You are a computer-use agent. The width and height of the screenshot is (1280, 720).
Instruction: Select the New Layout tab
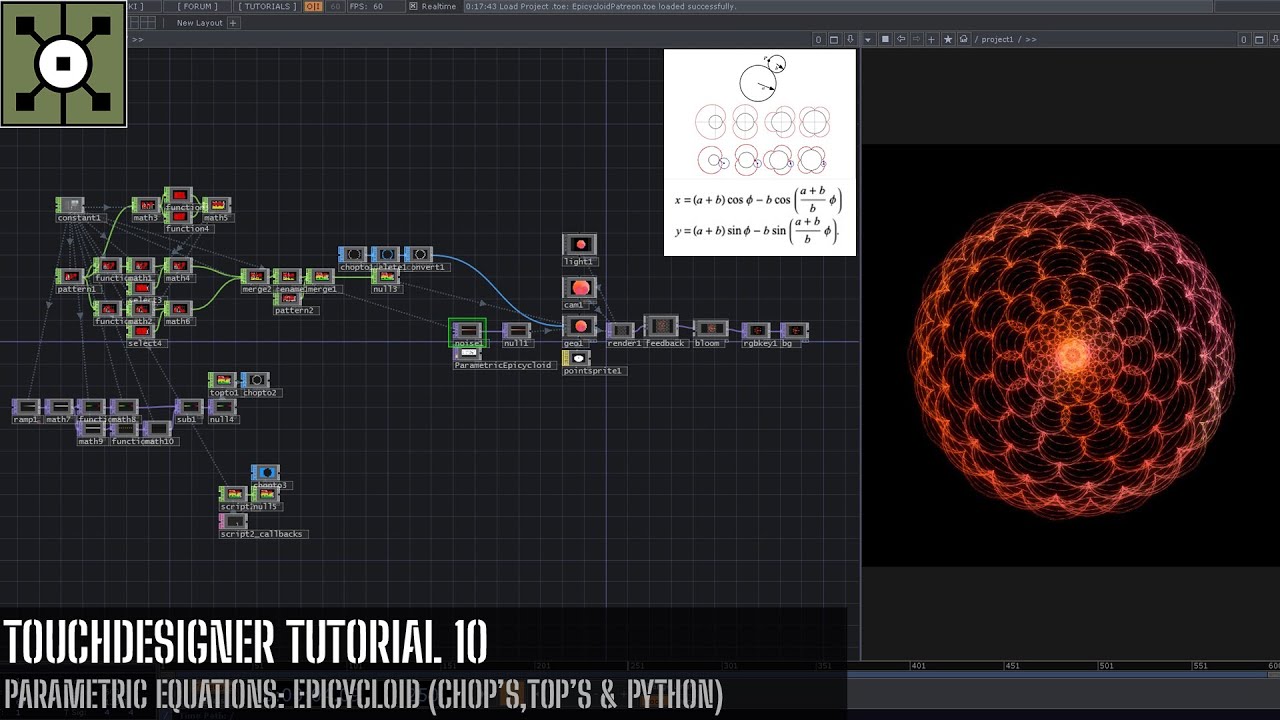tap(199, 23)
